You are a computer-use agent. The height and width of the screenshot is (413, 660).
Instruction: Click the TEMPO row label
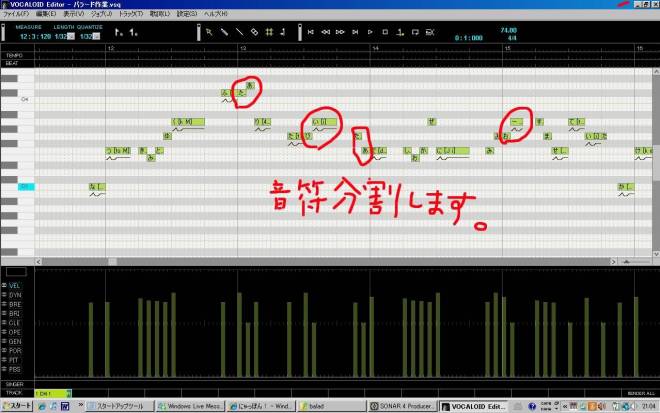pos(14,56)
